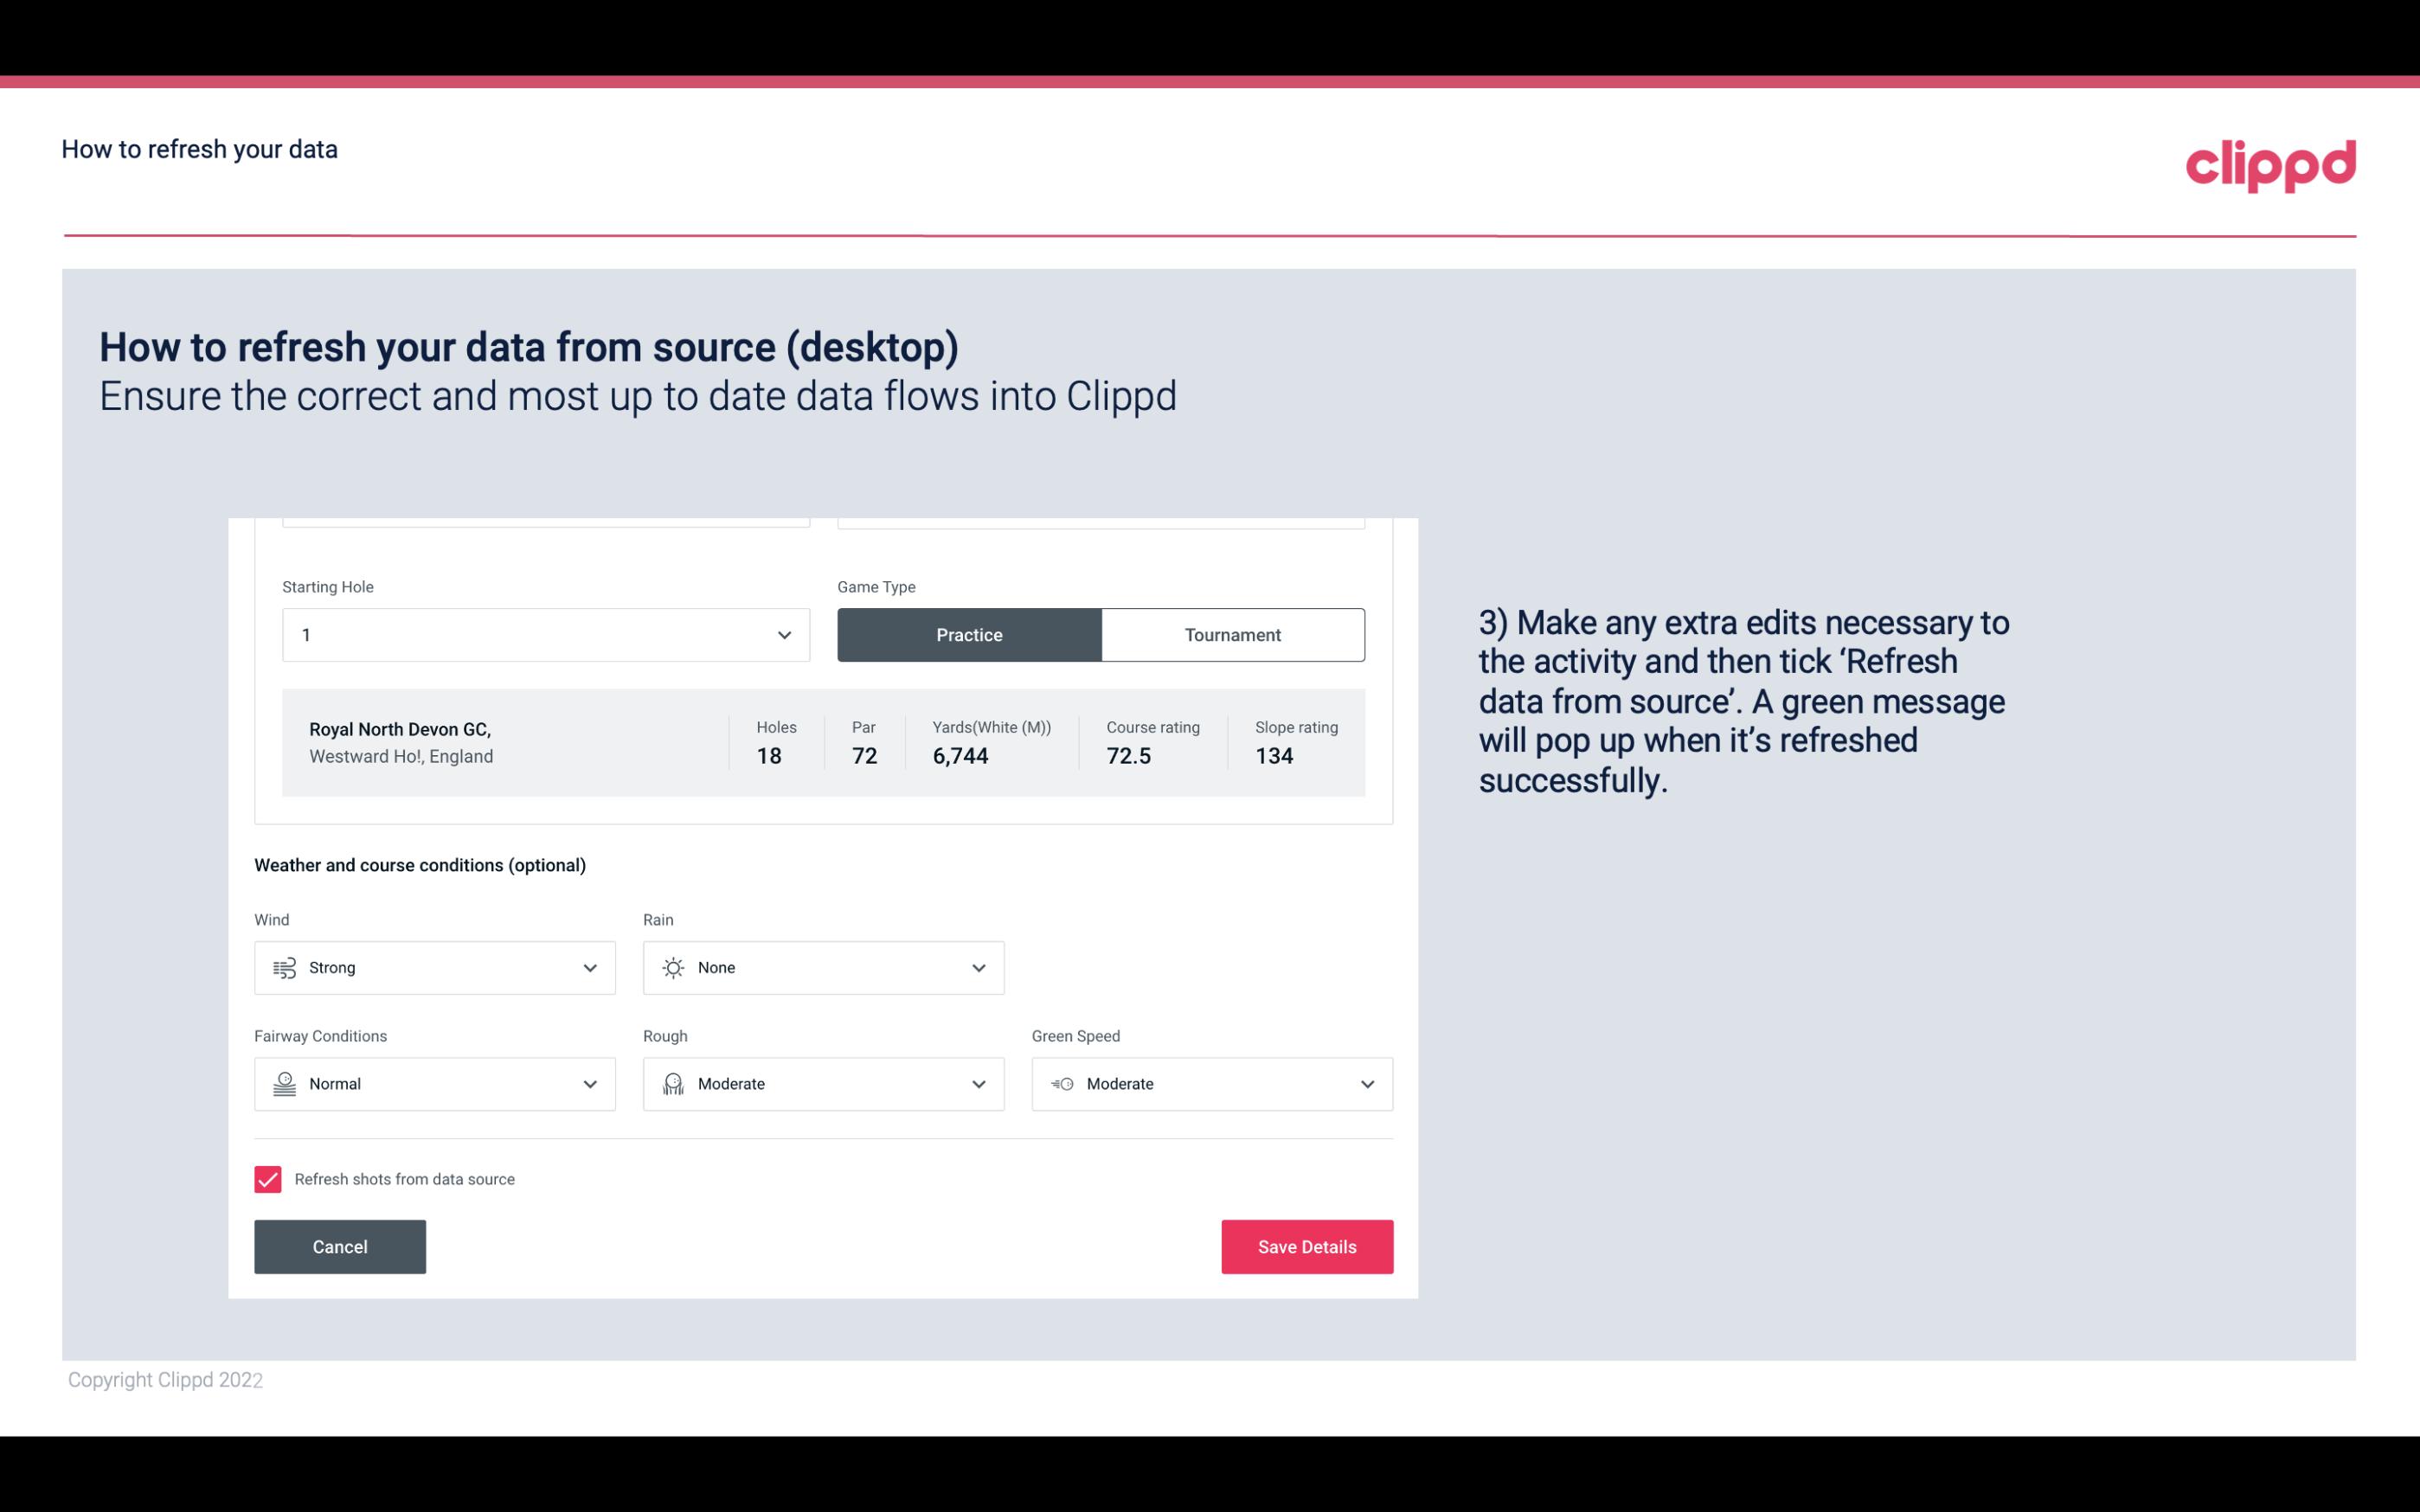The width and height of the screenshot is (2420, 1512).
Task: Click the green speed dropdown icon
Action: click(x=1366, y=1084)
